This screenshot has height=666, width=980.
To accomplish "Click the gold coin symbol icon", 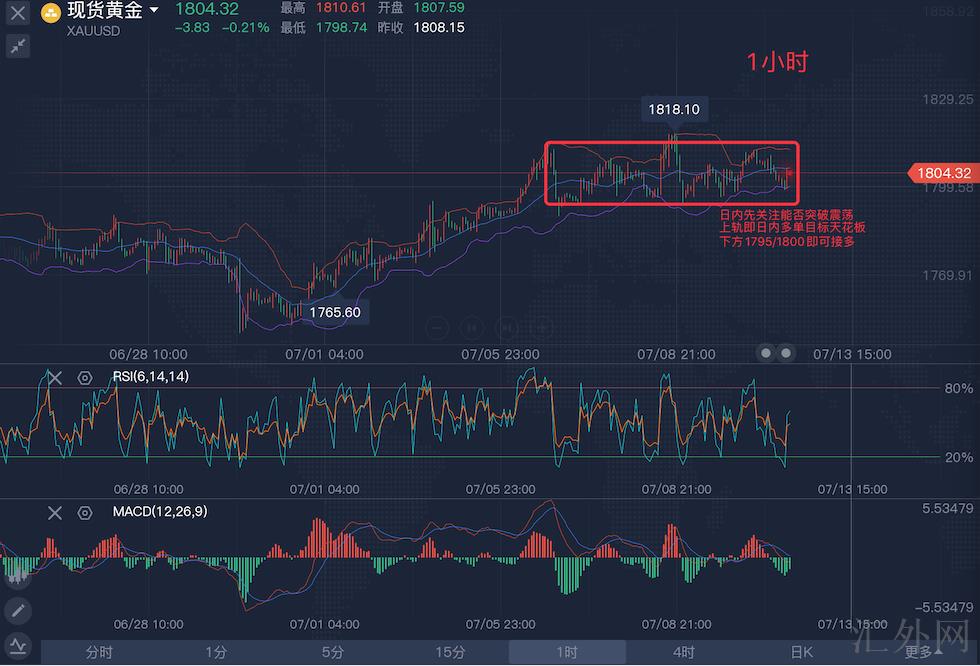I will pyautogui.click(x=49, y=13).
